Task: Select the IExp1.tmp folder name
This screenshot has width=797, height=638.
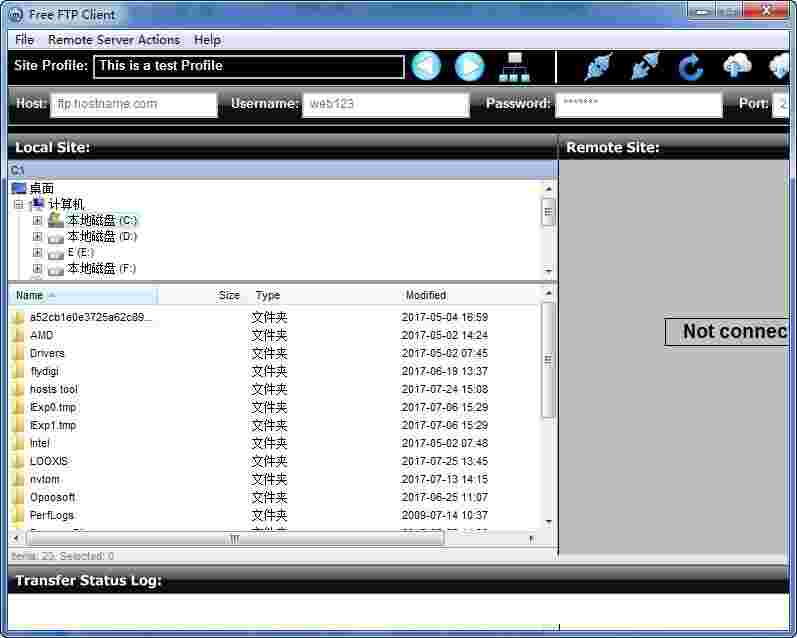Action: click(53, 426)
